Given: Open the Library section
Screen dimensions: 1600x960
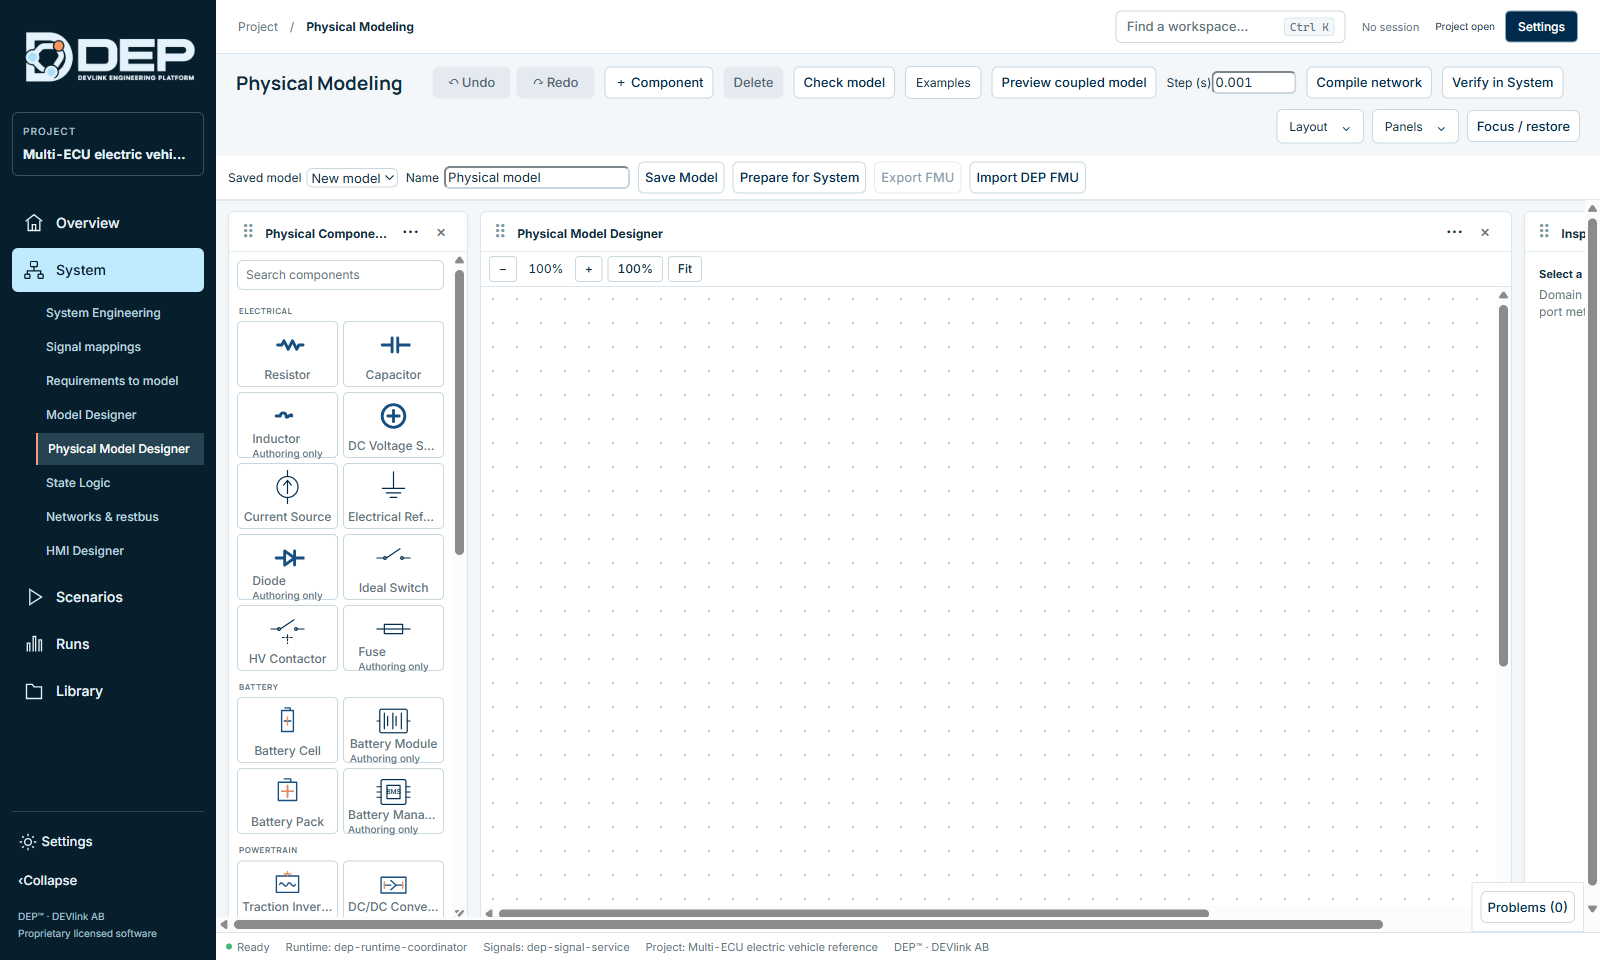Looking at the screenshot, I should [108, 691].
